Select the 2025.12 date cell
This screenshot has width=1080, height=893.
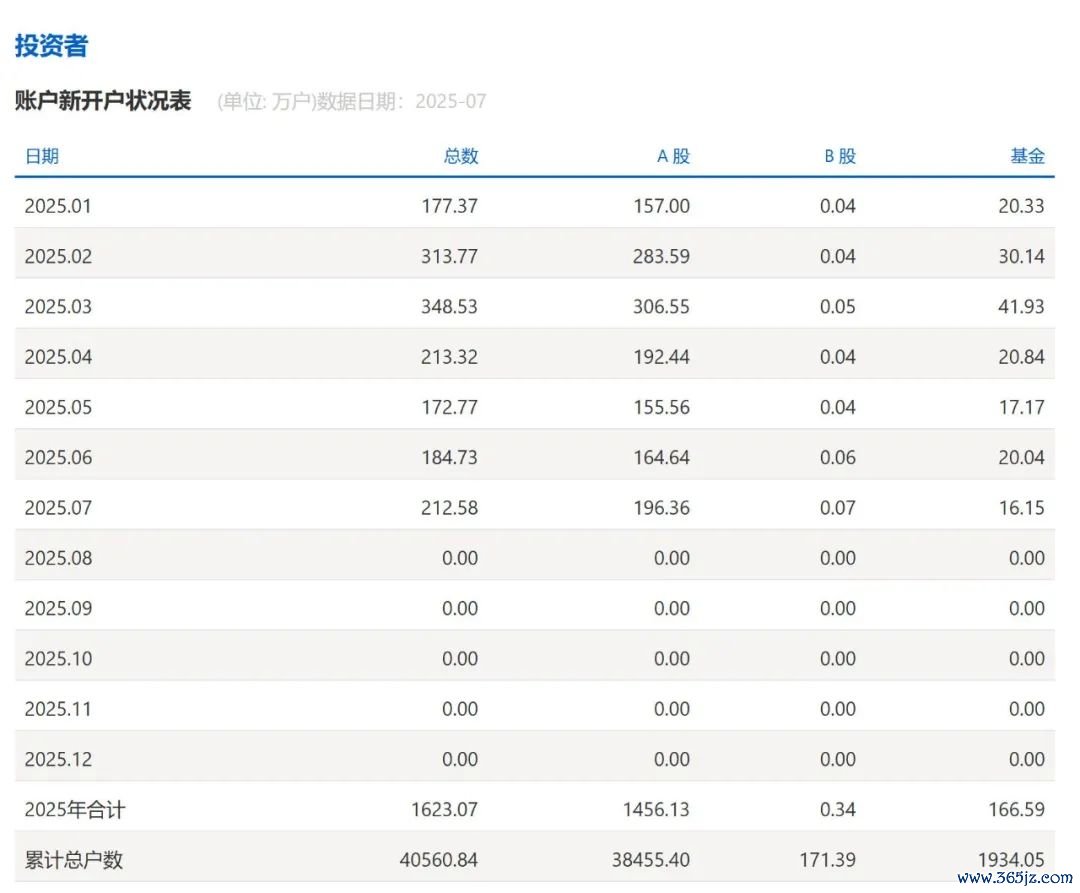click(58, 759)
